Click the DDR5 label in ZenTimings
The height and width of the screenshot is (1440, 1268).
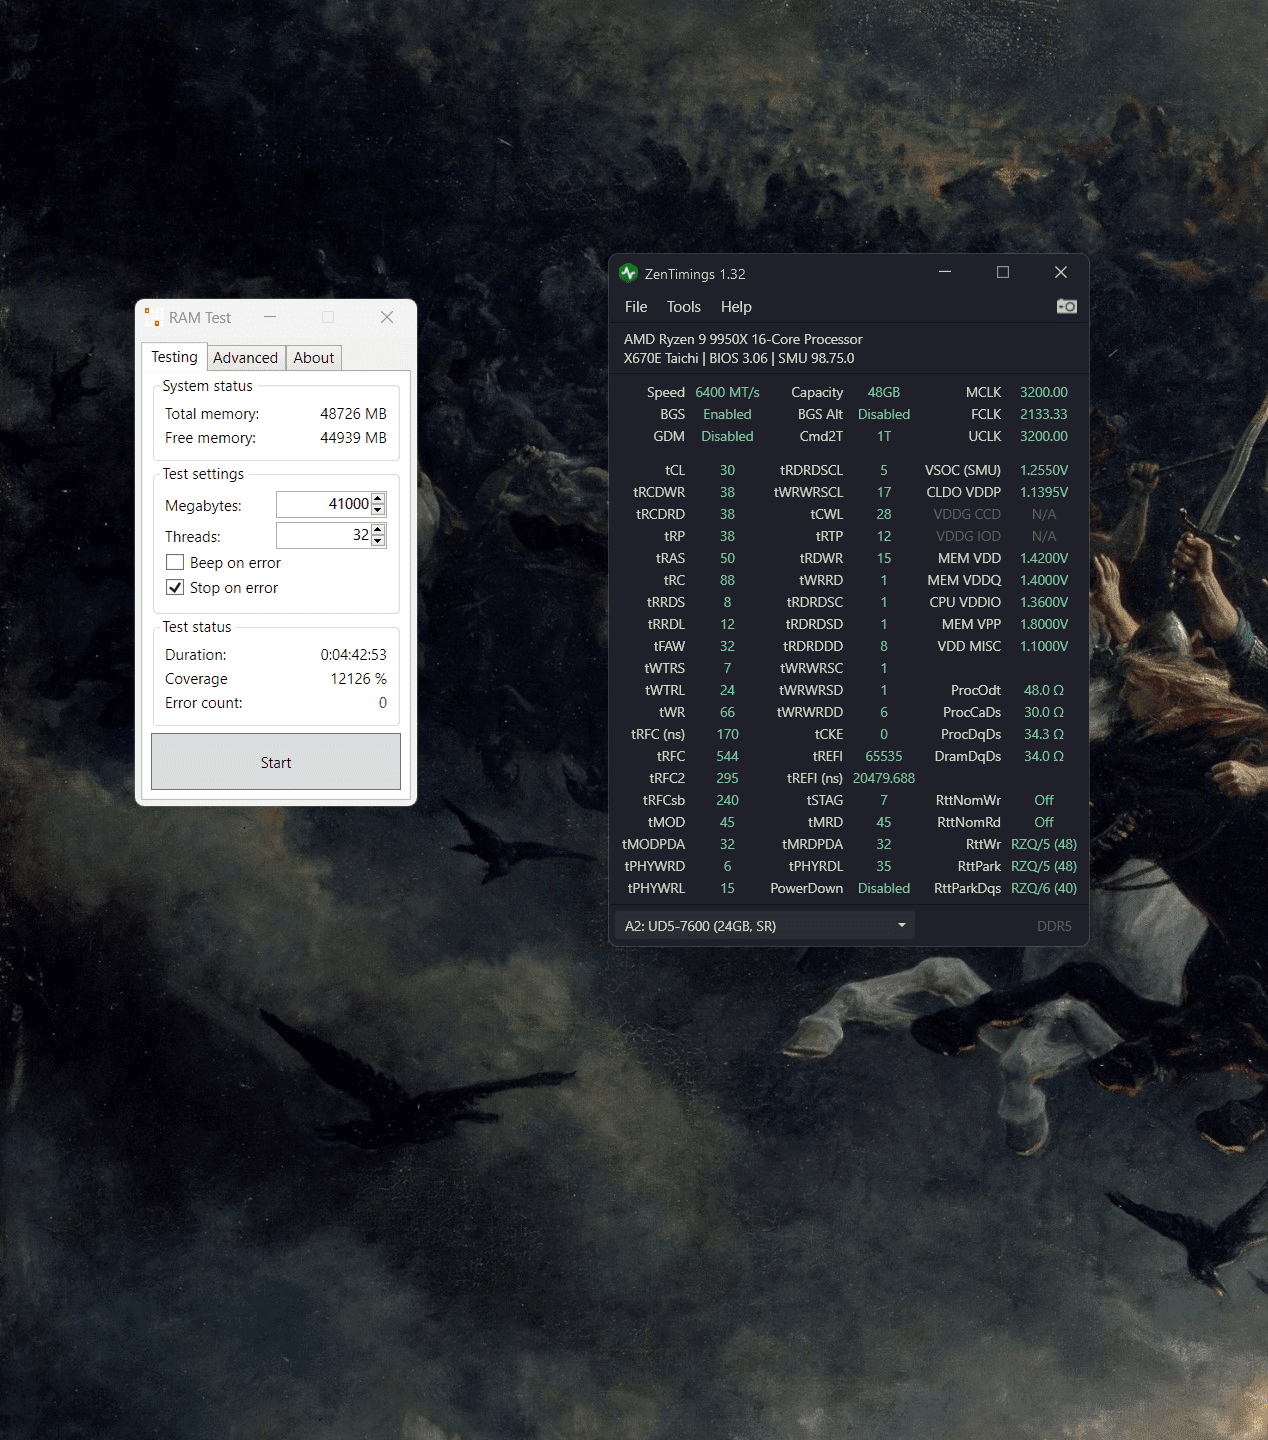point(1054,926)
